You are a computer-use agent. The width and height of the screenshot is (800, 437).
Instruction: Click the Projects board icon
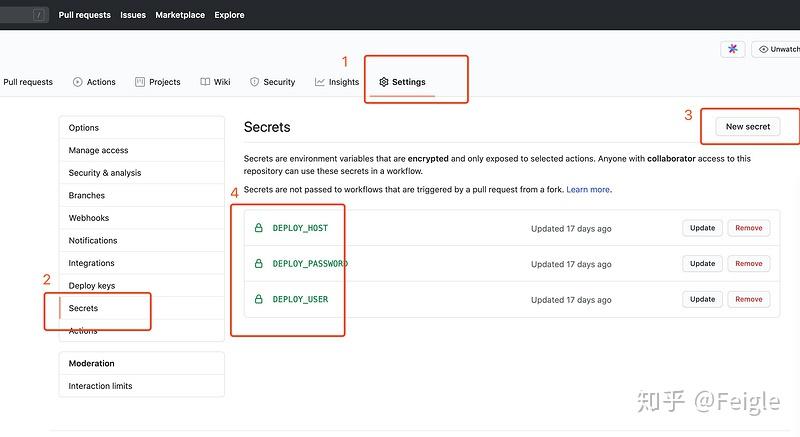pyautogui.click(x=140, y=82)
